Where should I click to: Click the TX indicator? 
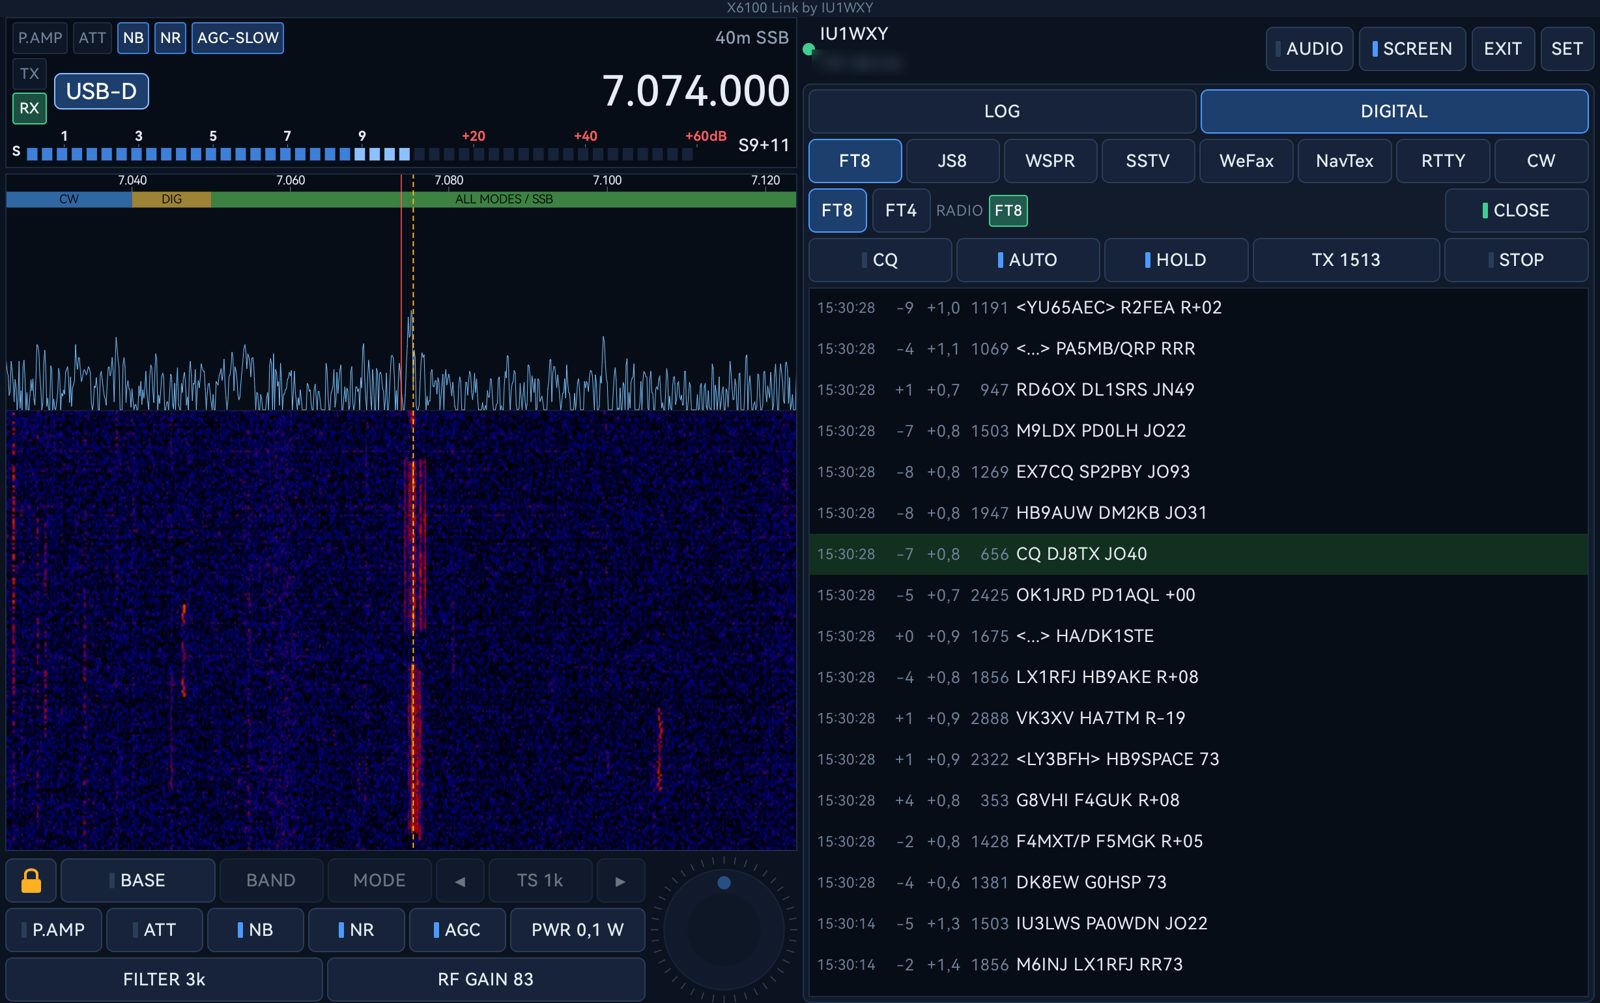[30, 73]
